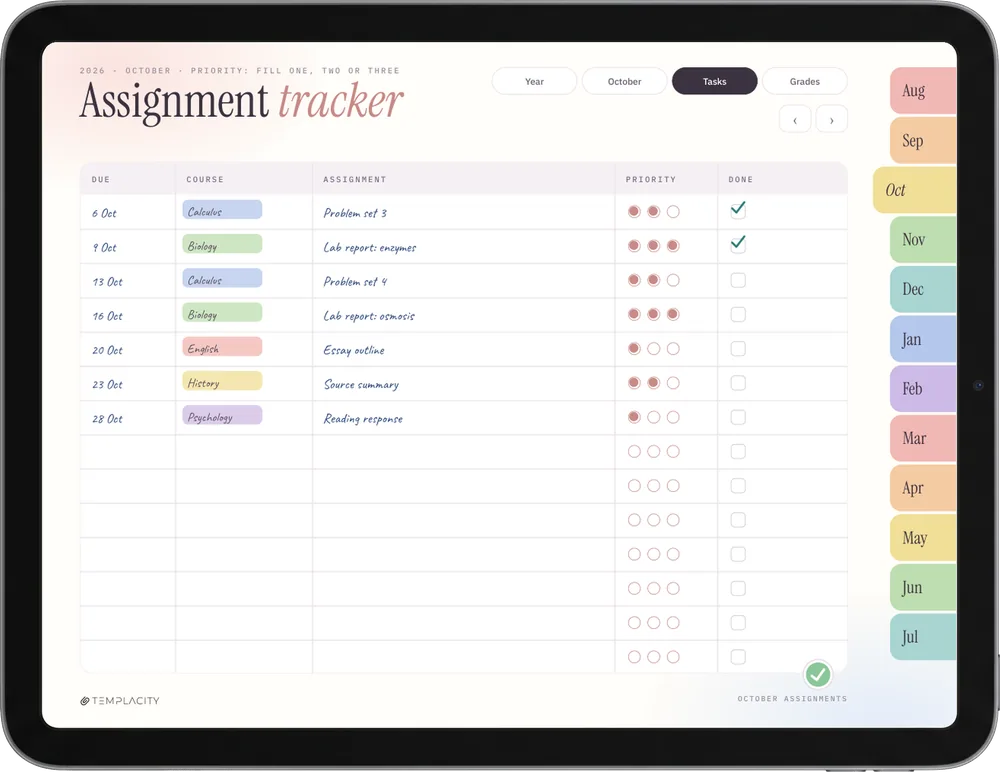This screenshot has height=772, width=1000.
Task: Go to next page arrow
Action: click(831, 119)
